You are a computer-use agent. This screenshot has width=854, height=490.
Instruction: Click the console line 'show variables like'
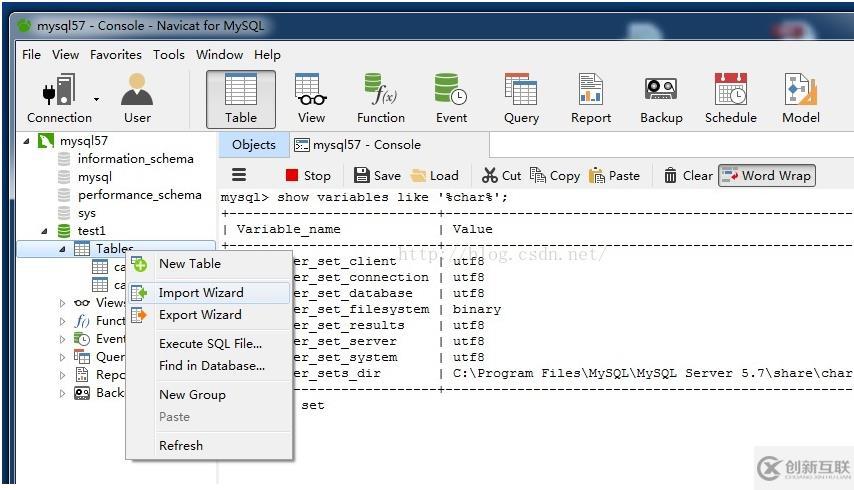pos(364,197)
